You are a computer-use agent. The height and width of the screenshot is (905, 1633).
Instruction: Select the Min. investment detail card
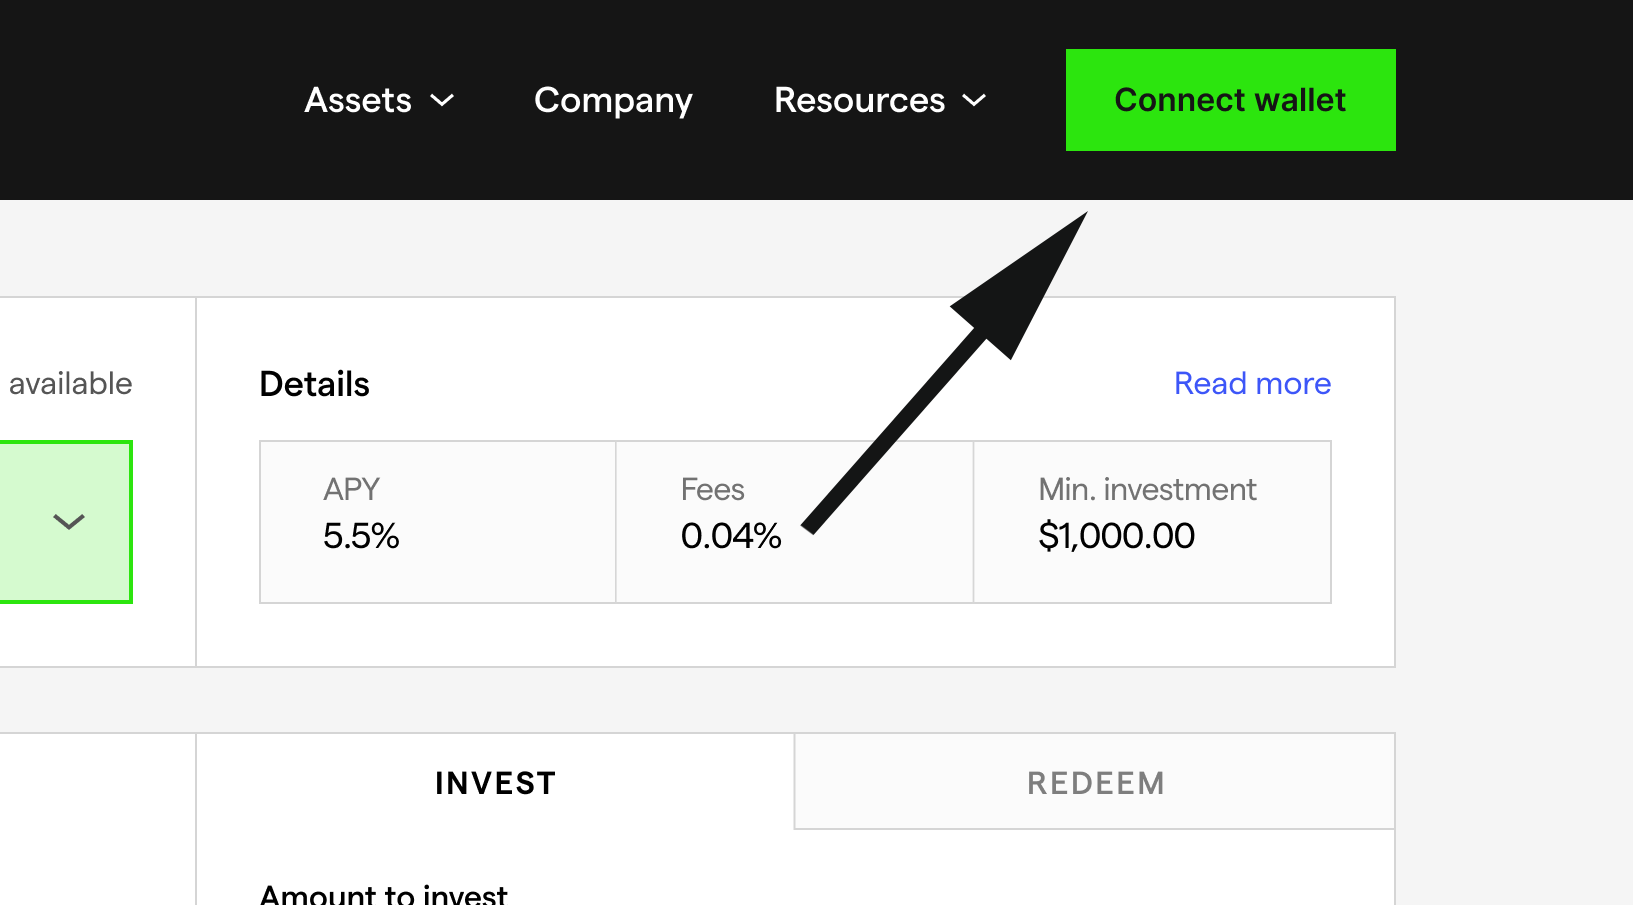coord(1152,522)
